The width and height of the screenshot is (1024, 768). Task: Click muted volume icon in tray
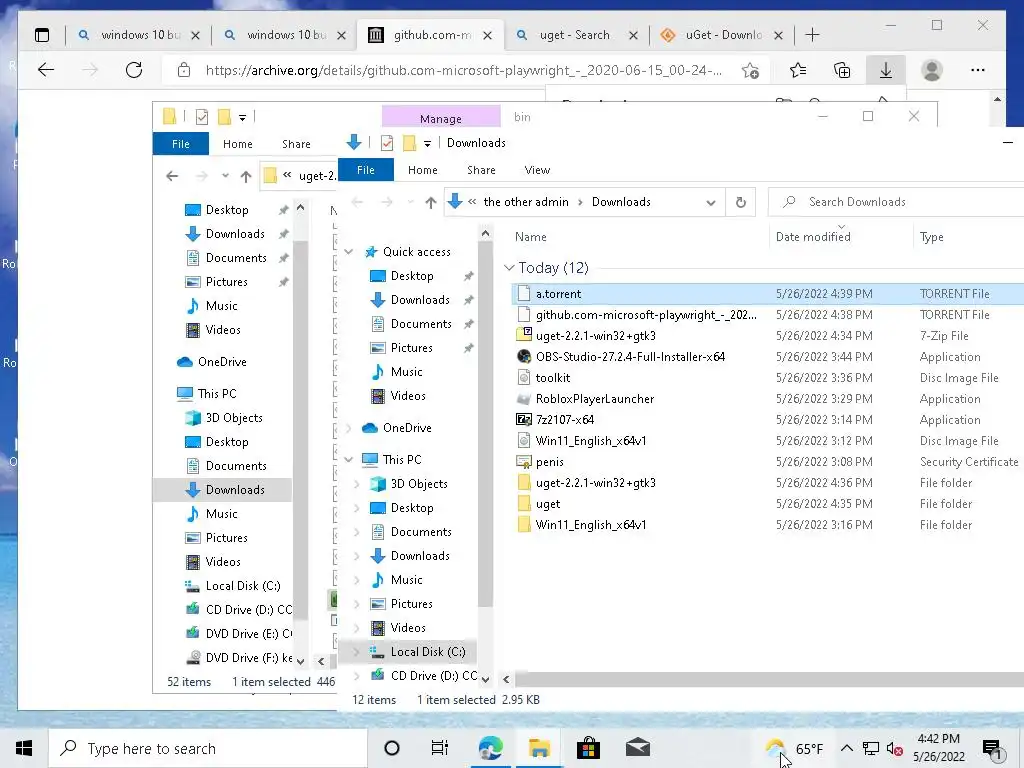pos(894,748)
